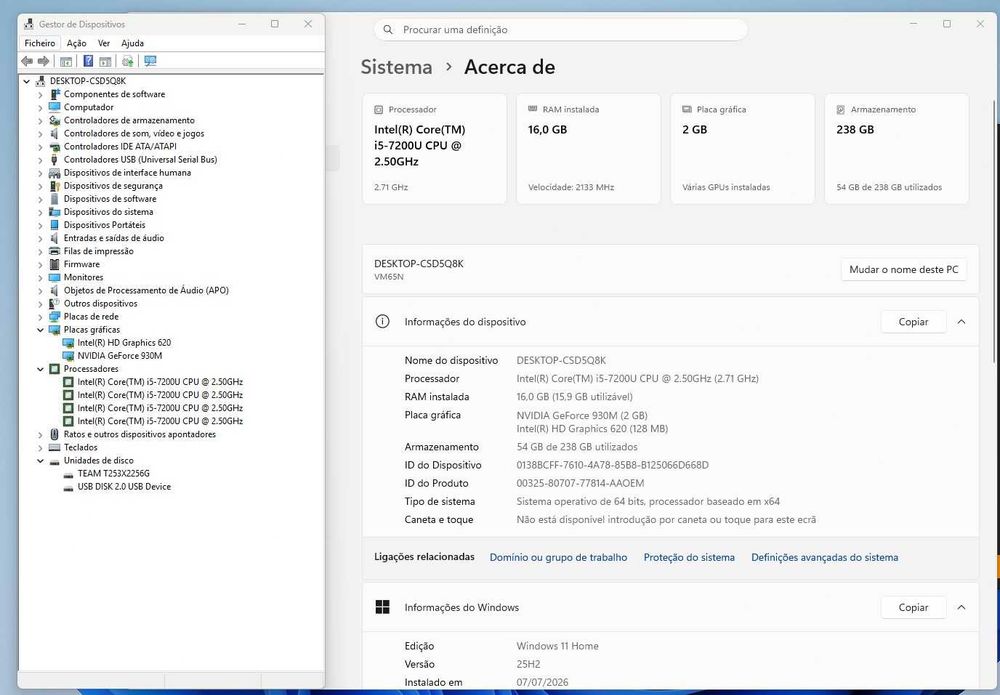Click the Forward arrow in Device Manager toolbar
Viewport: 1000px width, 695px height.
(x=43, y=61)
